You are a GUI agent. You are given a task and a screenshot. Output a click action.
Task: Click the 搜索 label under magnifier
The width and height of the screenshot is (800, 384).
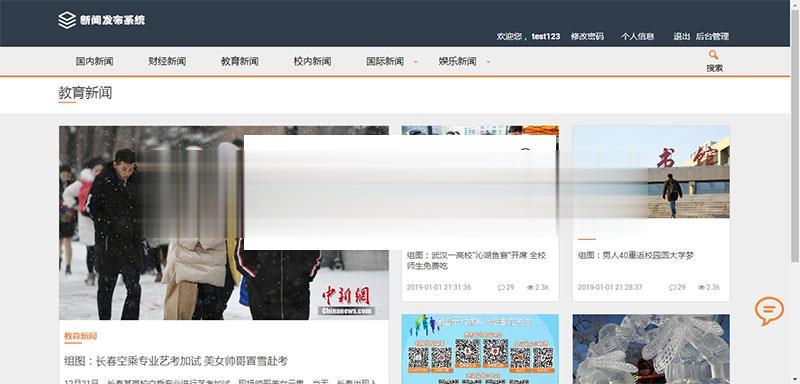(714, 68)
